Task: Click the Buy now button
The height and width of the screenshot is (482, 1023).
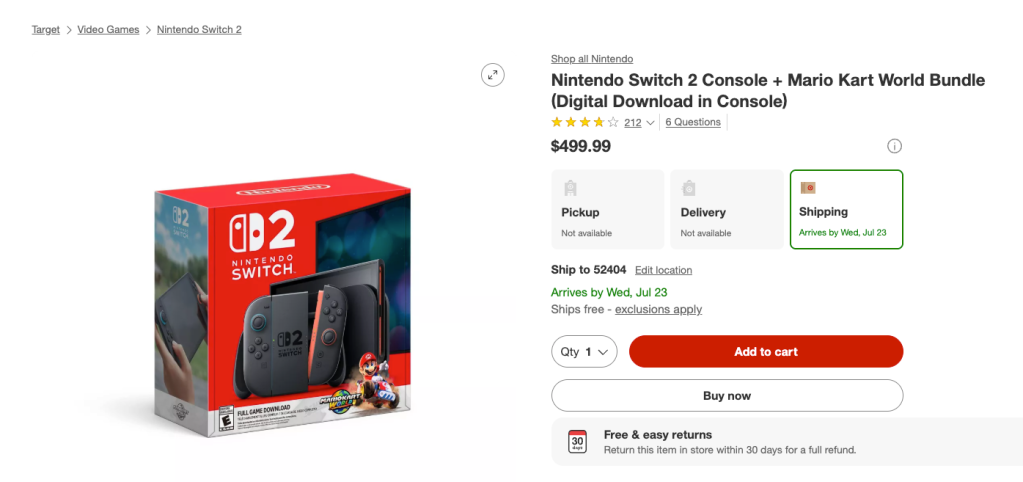Action: coord(727,396)
